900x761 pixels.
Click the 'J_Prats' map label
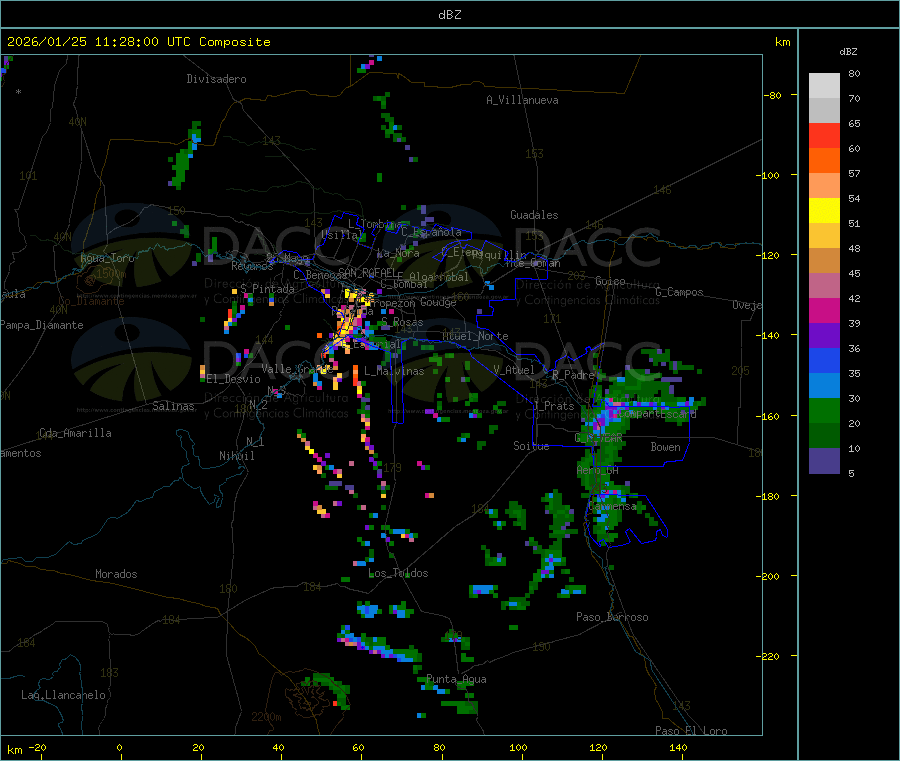(553, 406)
